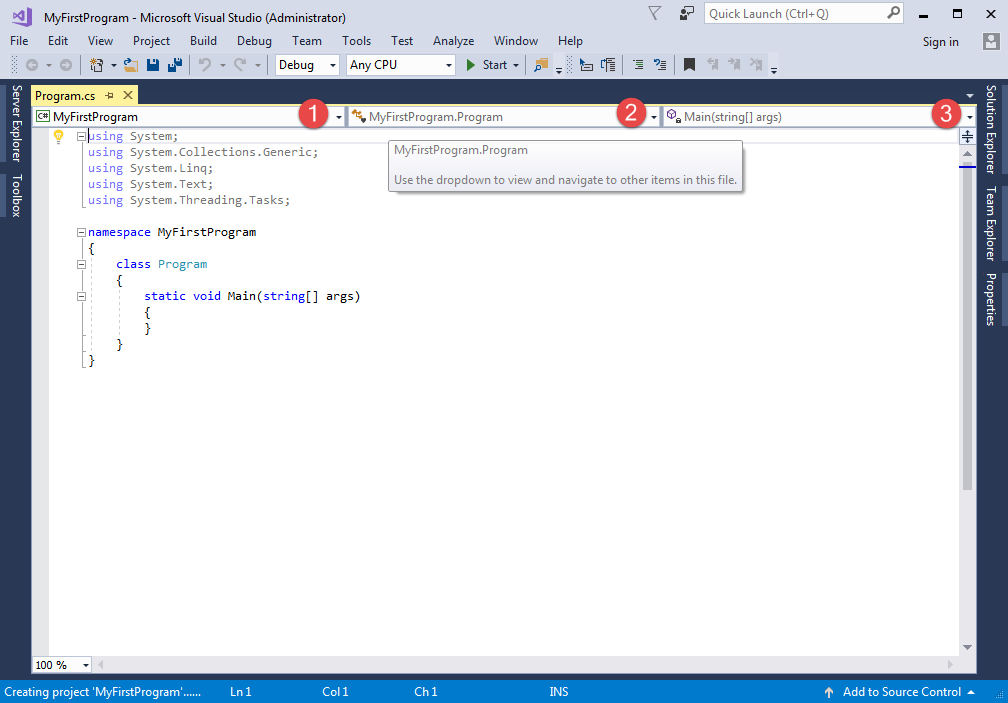Collapse the using directives block

82,136
